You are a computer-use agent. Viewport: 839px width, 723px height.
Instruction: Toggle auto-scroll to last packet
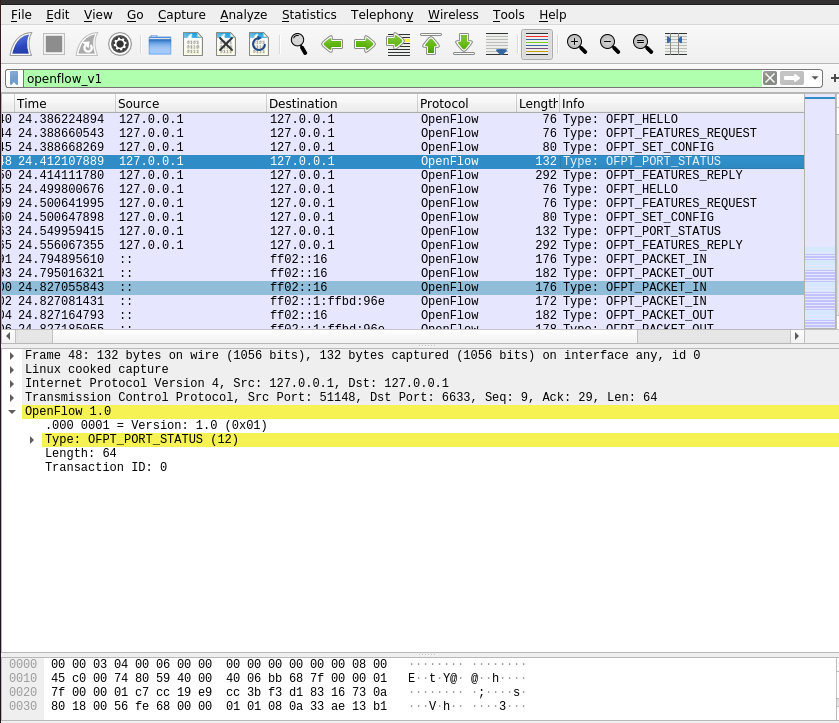point(497,44)
